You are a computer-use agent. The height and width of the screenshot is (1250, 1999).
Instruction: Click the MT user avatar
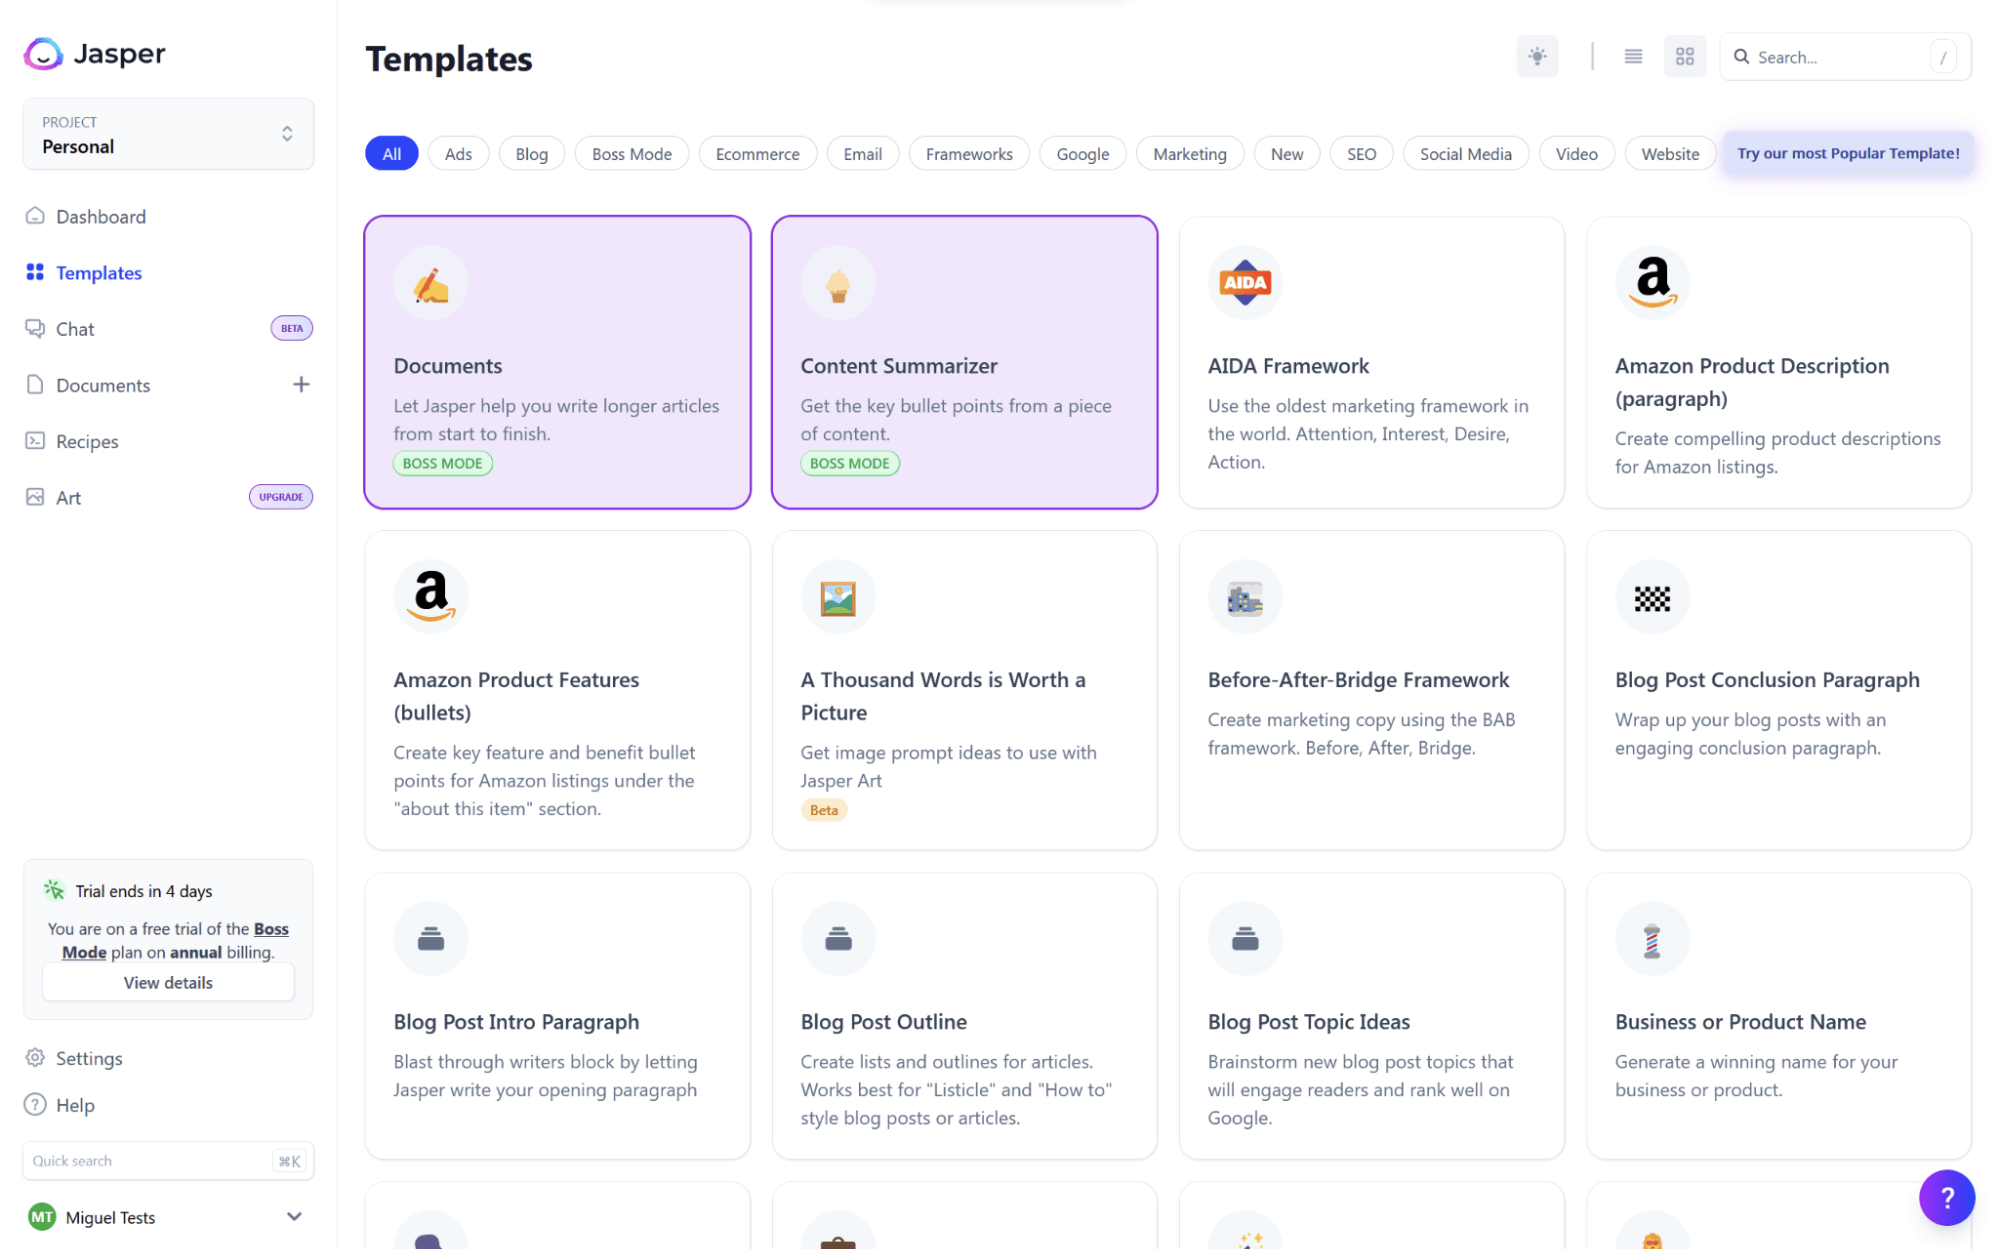pos(42,1217)
